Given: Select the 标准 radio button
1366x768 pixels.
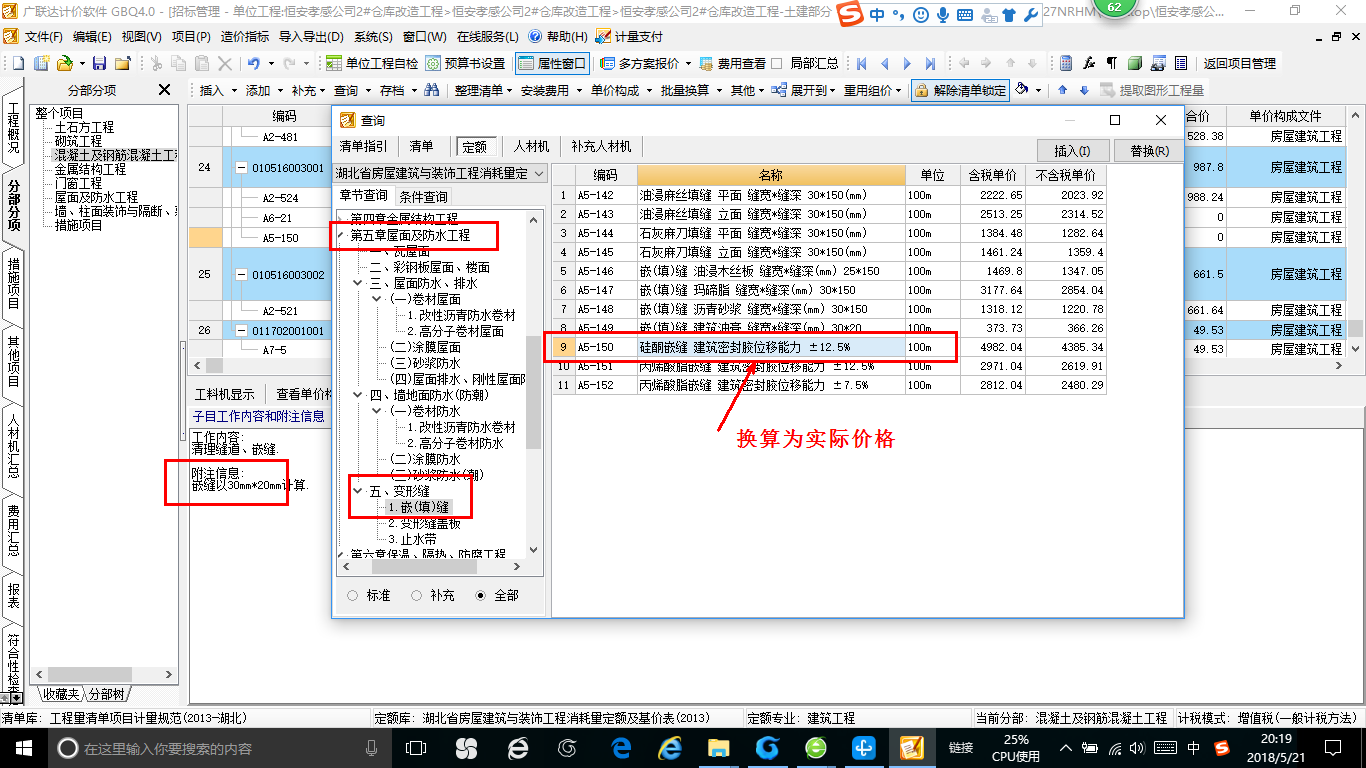Looking at the screenshot, I should [352, 595].
